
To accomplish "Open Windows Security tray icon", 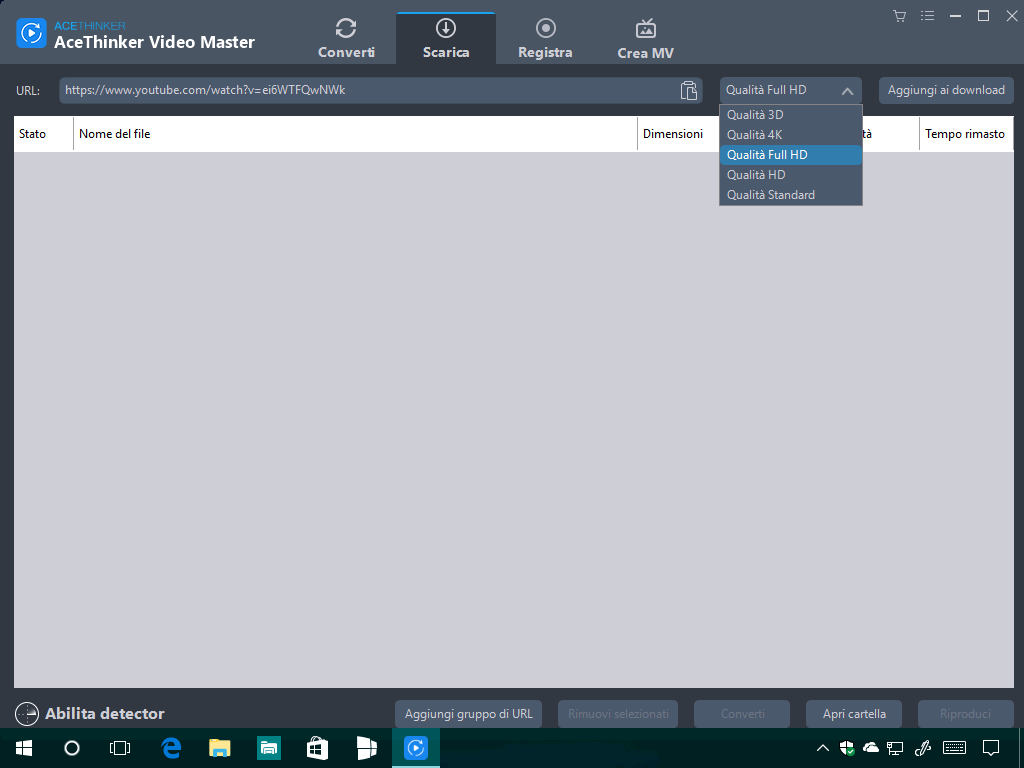I will (847, 748).
